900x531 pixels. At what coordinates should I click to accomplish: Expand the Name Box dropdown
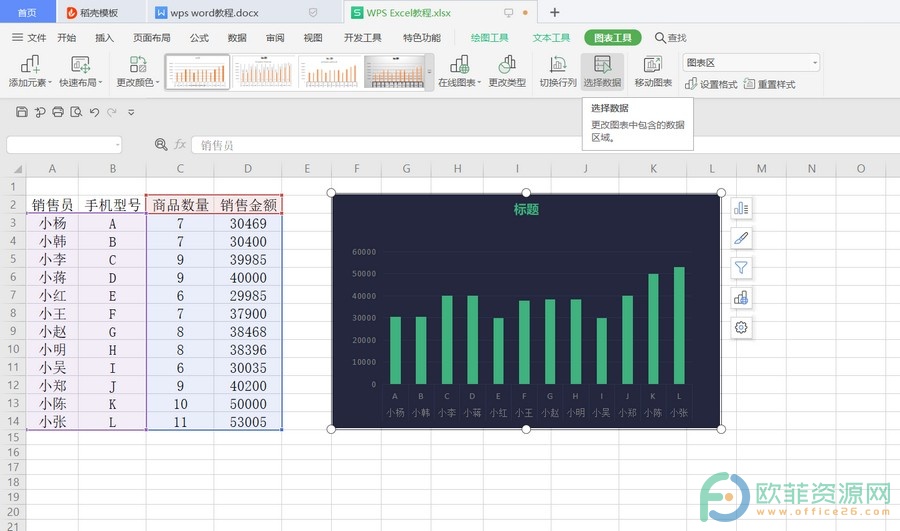click(x=118, y=145)
